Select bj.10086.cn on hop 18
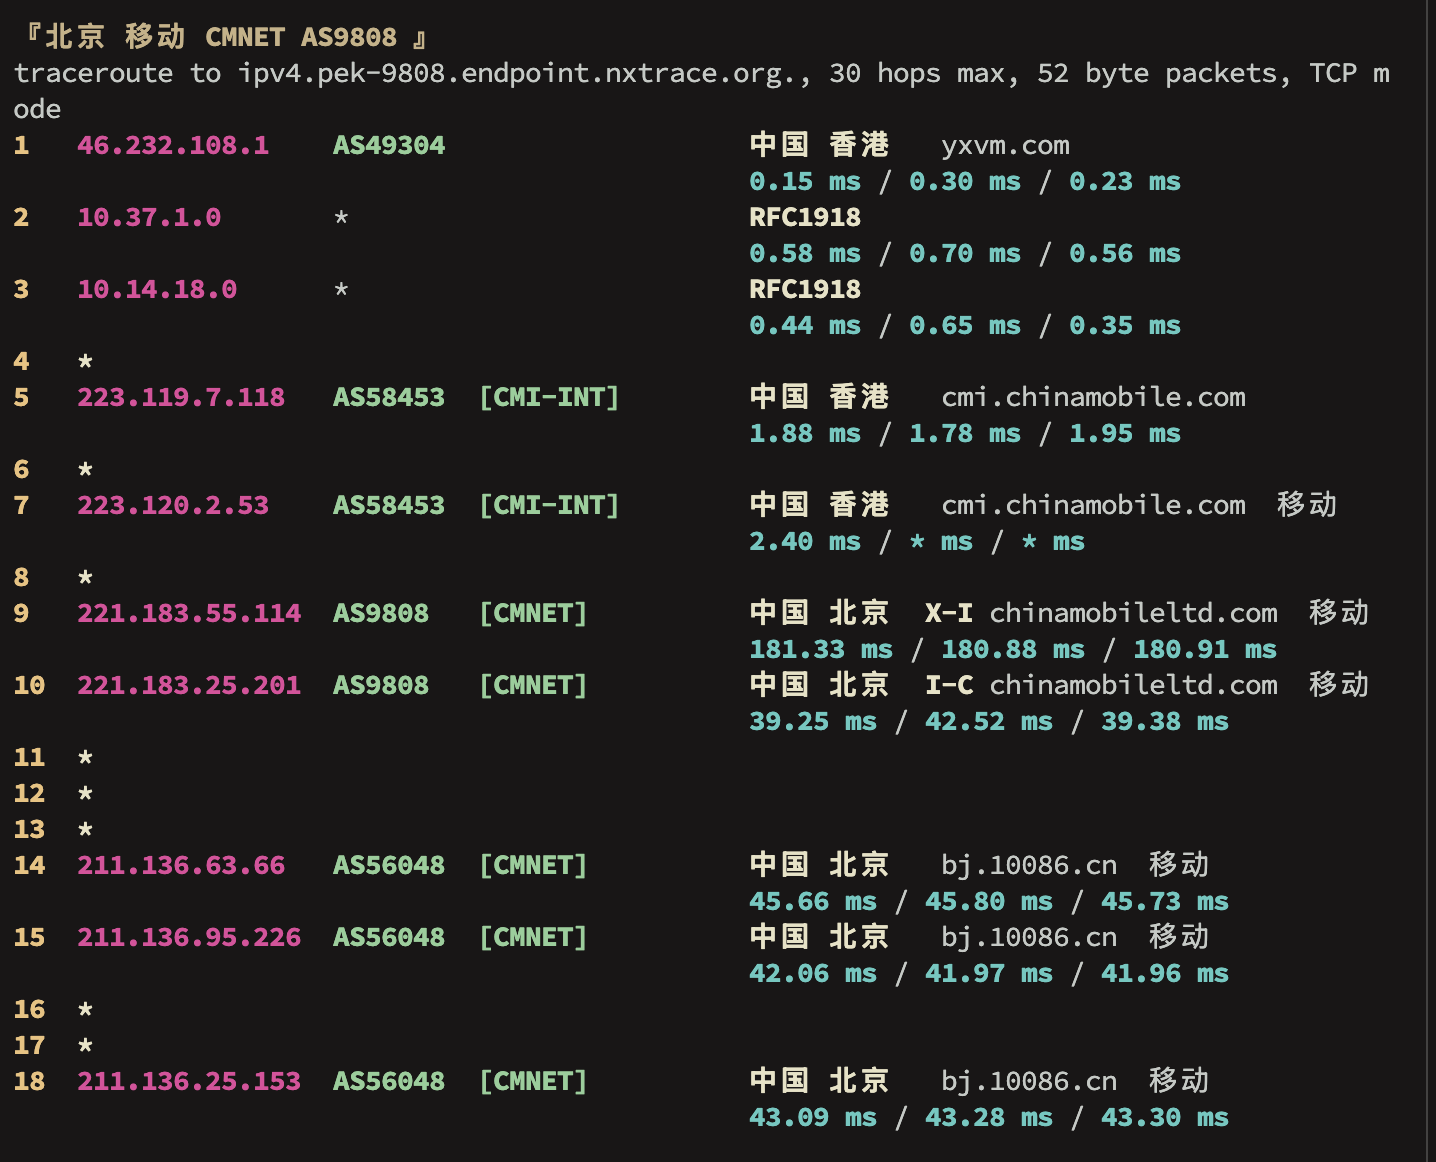Screen dimensions: 1436x1162 (x=1029, y=1081)
